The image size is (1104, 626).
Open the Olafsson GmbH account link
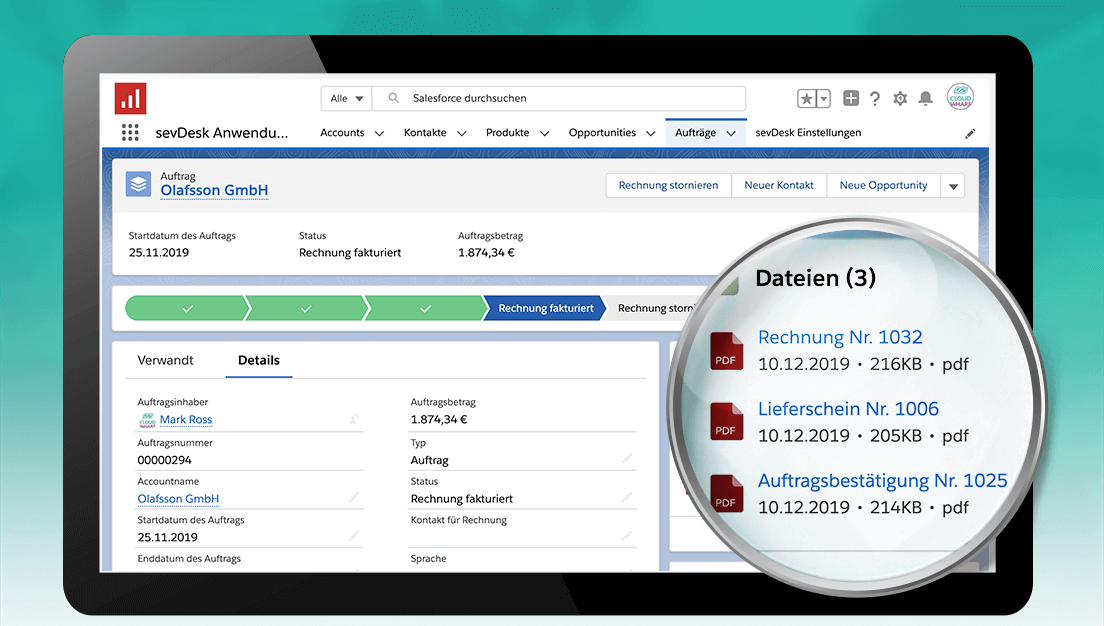[178, 498]
